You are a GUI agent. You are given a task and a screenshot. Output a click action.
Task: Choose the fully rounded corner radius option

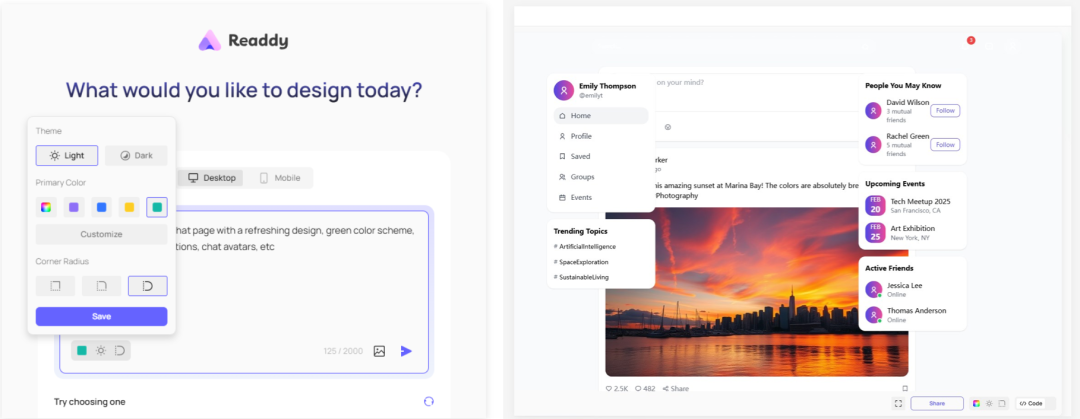pyautogui.click(x=147, y=286)
